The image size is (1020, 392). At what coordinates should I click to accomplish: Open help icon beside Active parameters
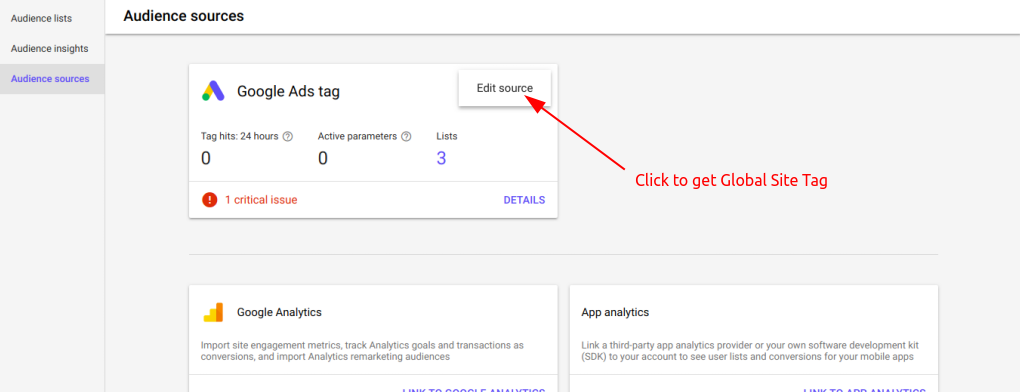tap(407, 137)
